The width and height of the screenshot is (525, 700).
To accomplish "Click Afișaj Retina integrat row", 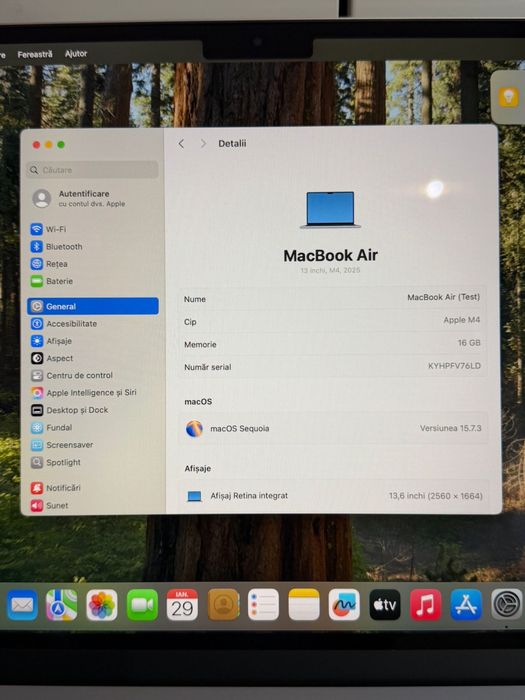I will coord(334,496).
